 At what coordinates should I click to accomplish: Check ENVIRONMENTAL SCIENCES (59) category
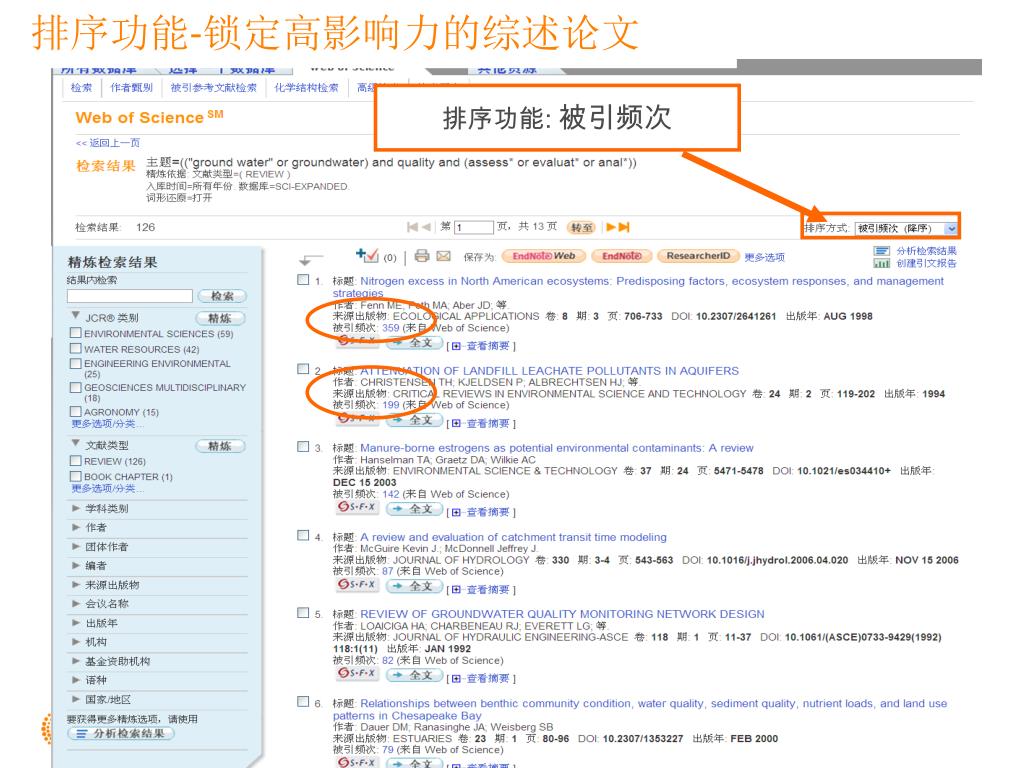(x=76, y=333)
